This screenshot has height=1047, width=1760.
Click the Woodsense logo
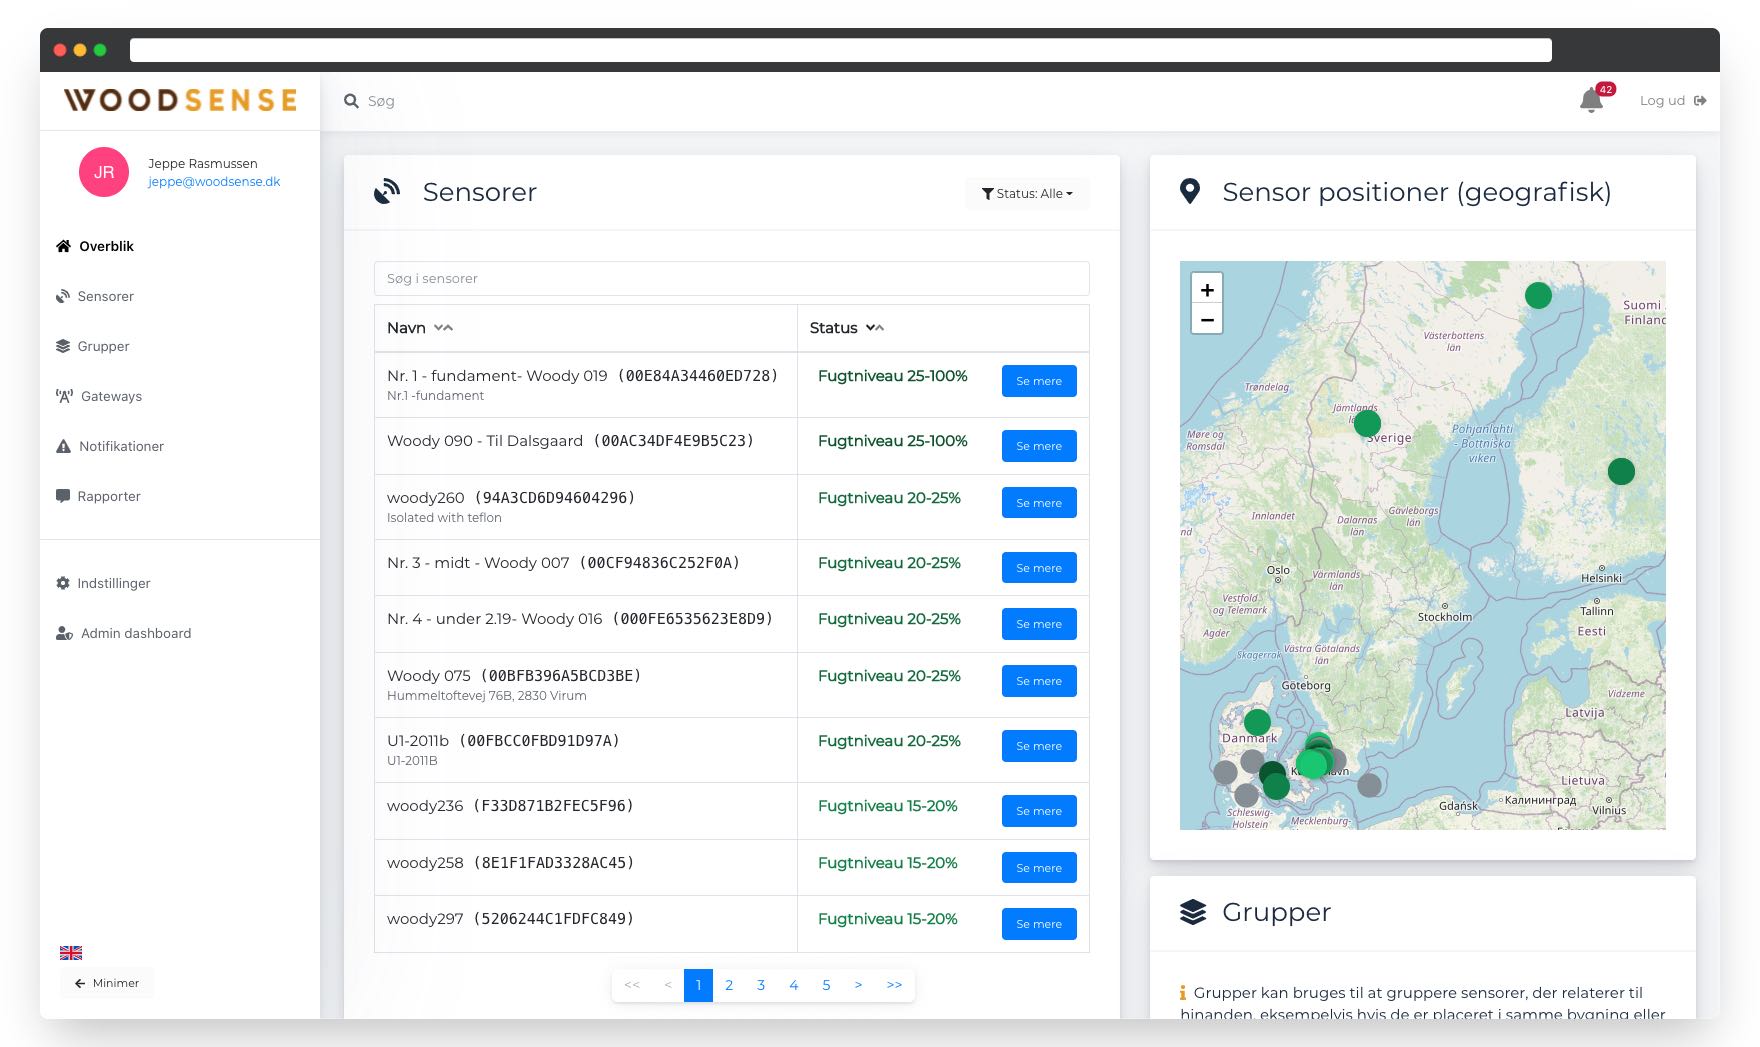pos(180,100)
